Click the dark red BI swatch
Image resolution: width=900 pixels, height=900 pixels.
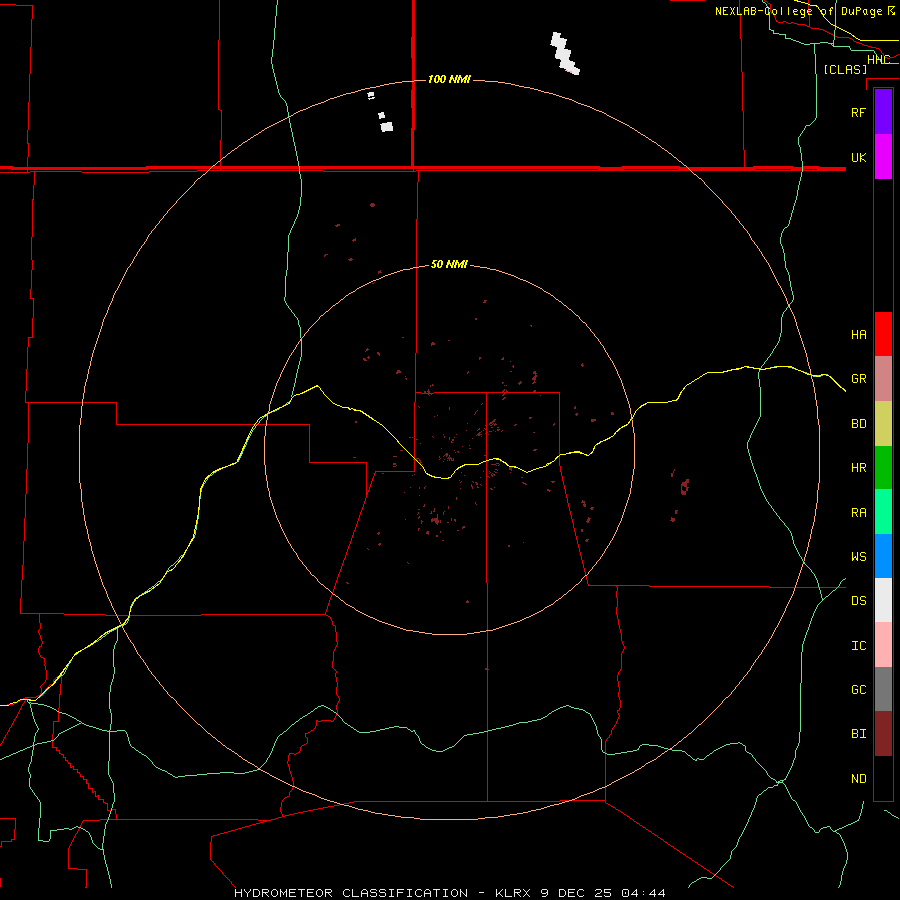tap(883, 734)
